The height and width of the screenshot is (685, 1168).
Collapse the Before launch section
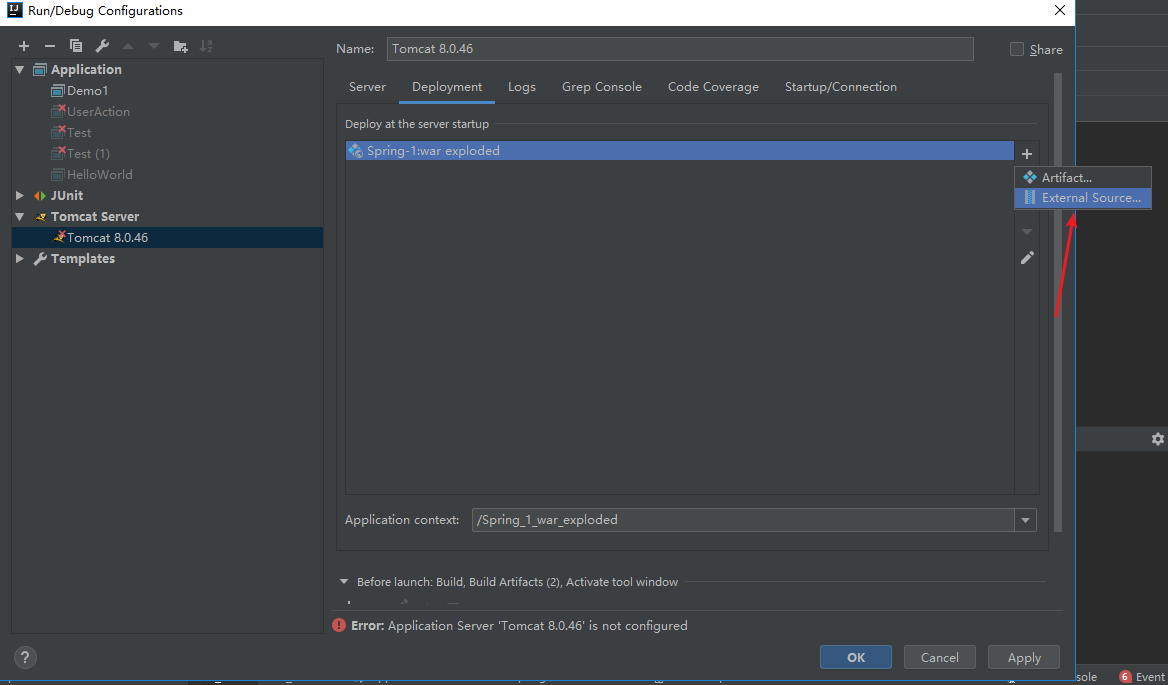344,582
